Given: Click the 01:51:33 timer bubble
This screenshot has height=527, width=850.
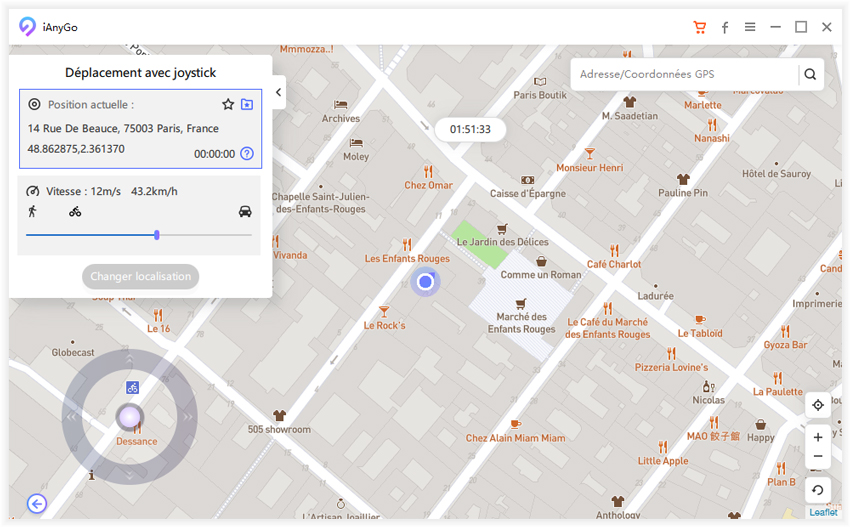Looking at the screenshot, I should click(x=470, y=130).
